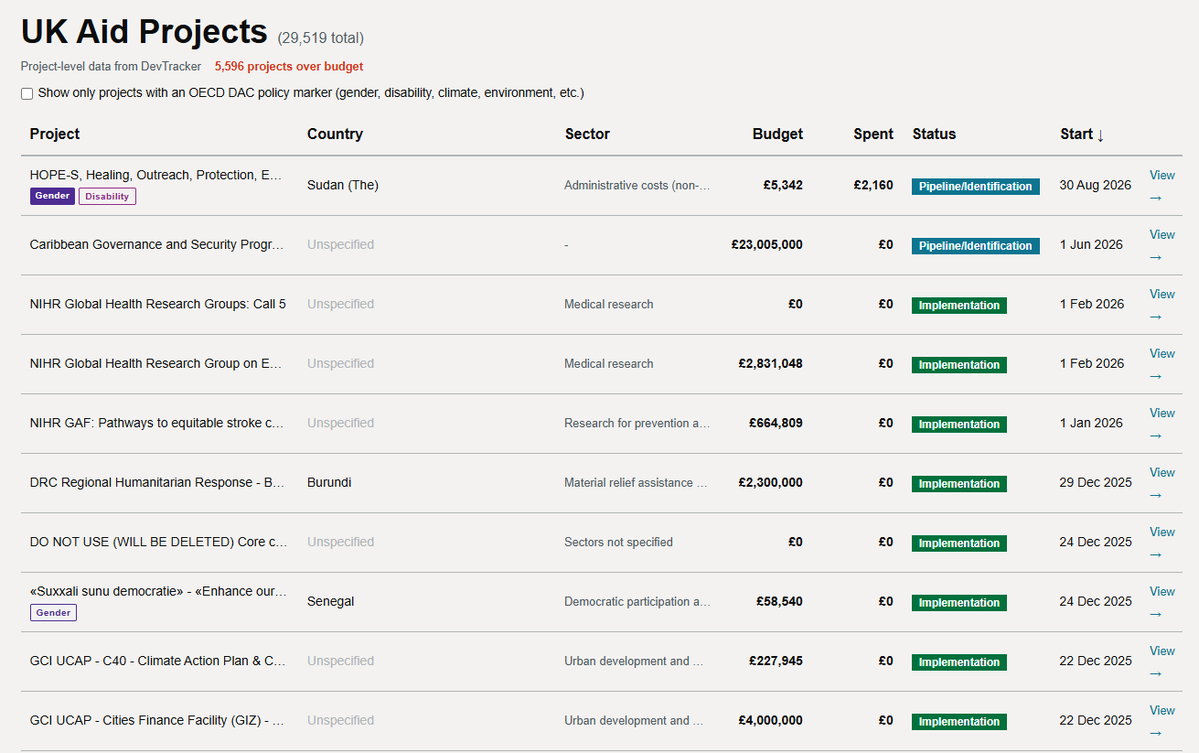The image size is (1199, 753).
Task: Click the purple Gender tag on HOPE-S project
Action: click(x=52, y=196)
